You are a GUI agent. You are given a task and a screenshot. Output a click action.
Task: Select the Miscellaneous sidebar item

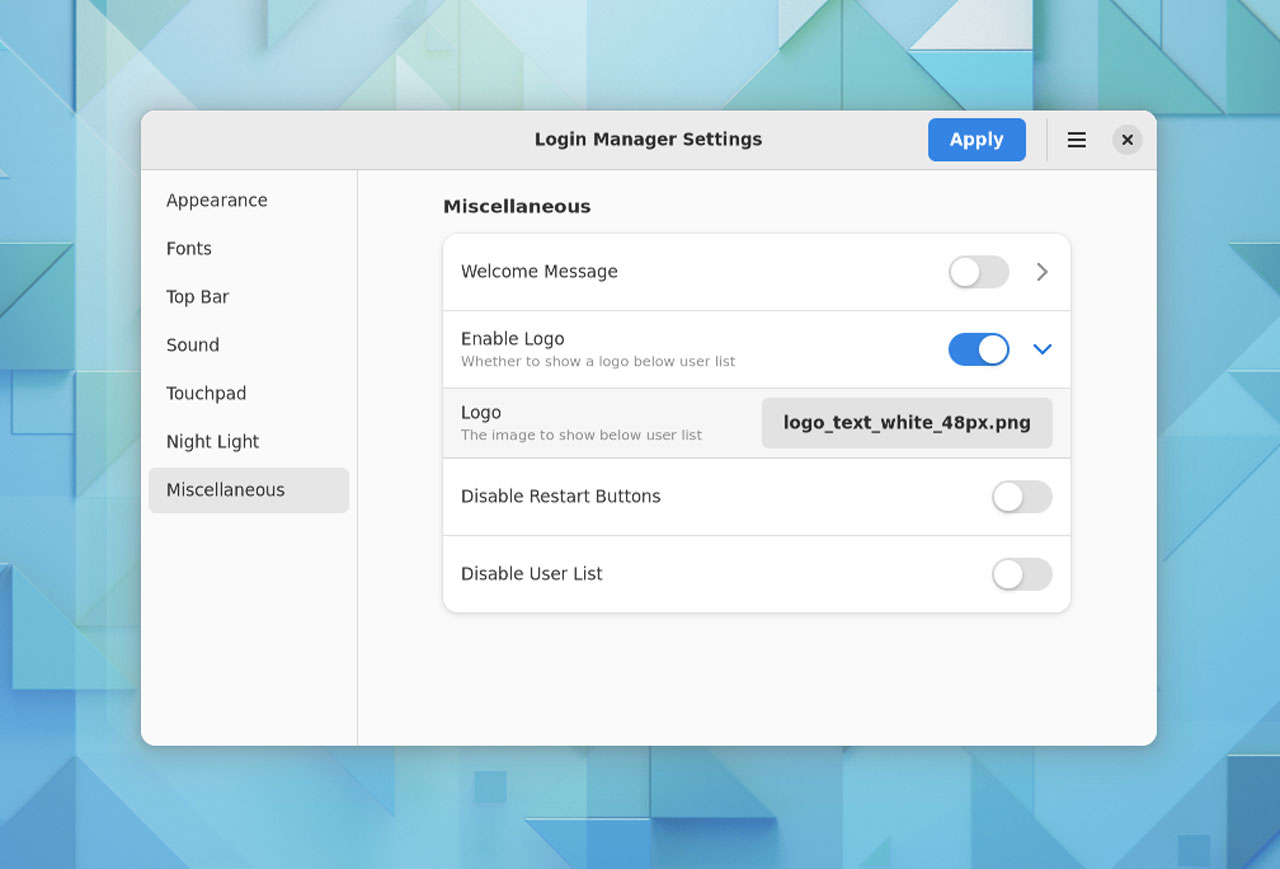tap(249, 490)
